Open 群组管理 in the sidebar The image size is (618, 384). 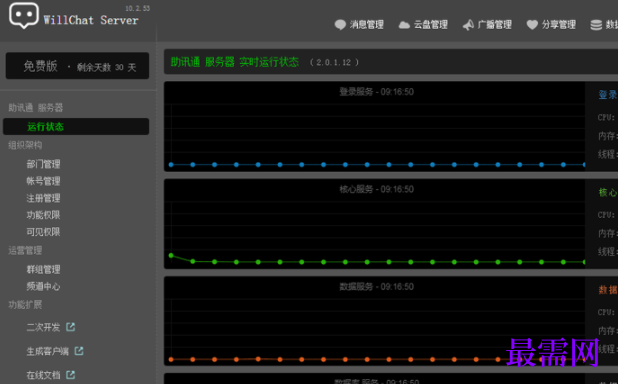(43, 269)
